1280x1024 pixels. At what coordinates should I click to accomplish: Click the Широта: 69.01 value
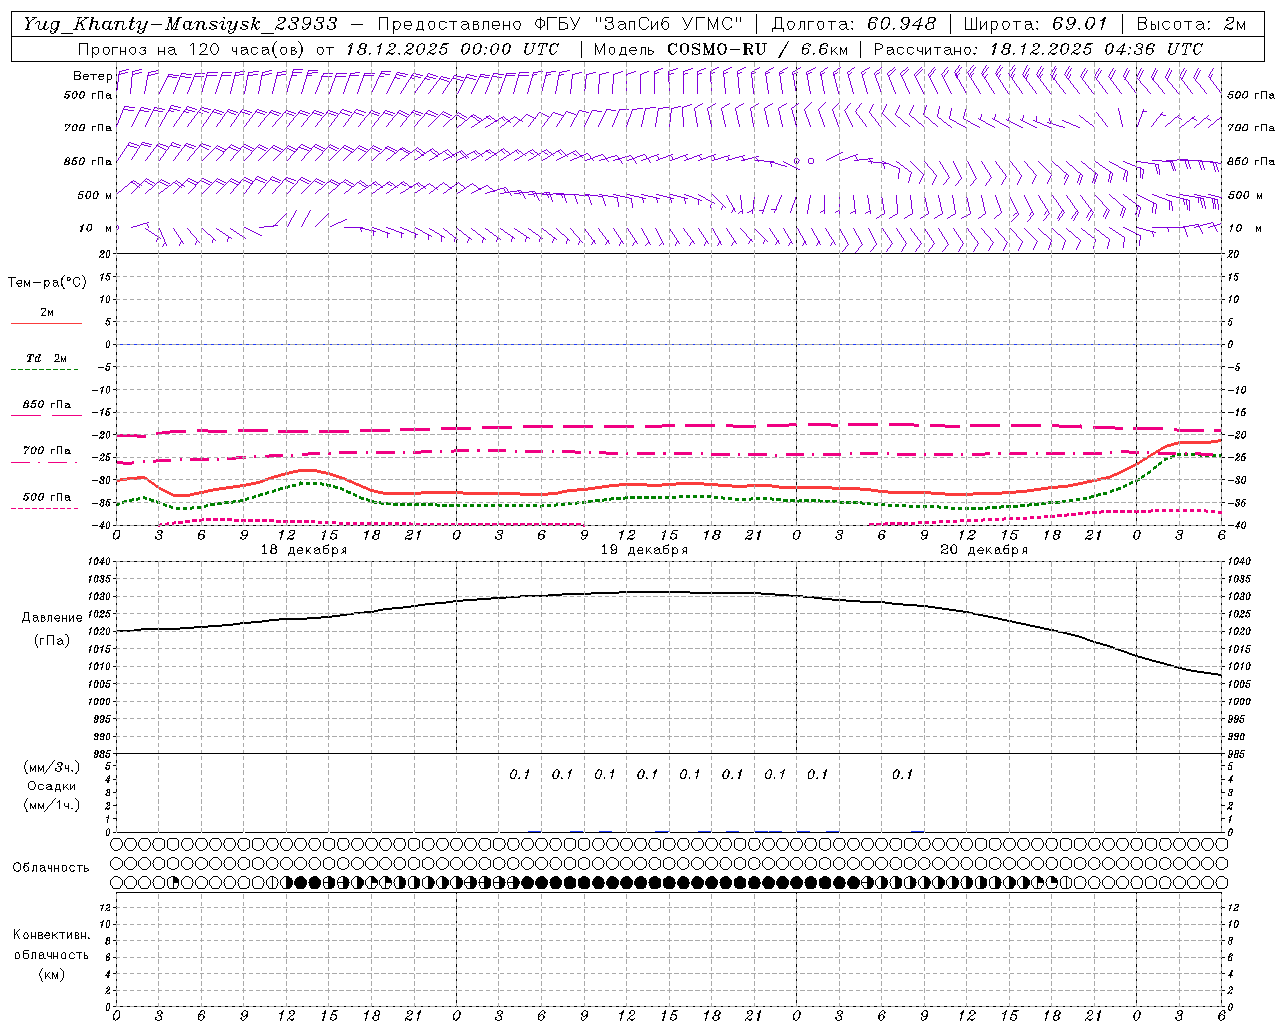coord(1036,24)
